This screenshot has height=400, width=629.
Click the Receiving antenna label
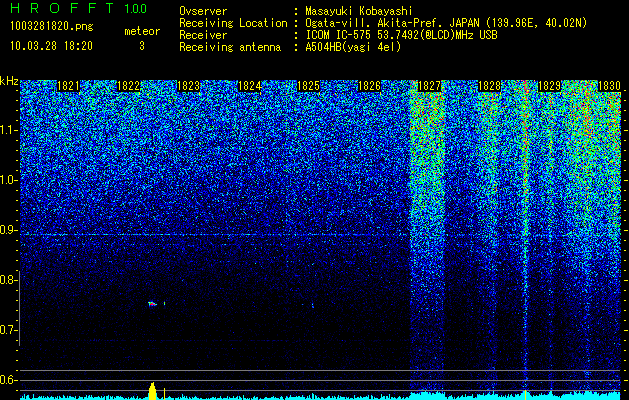230,47
